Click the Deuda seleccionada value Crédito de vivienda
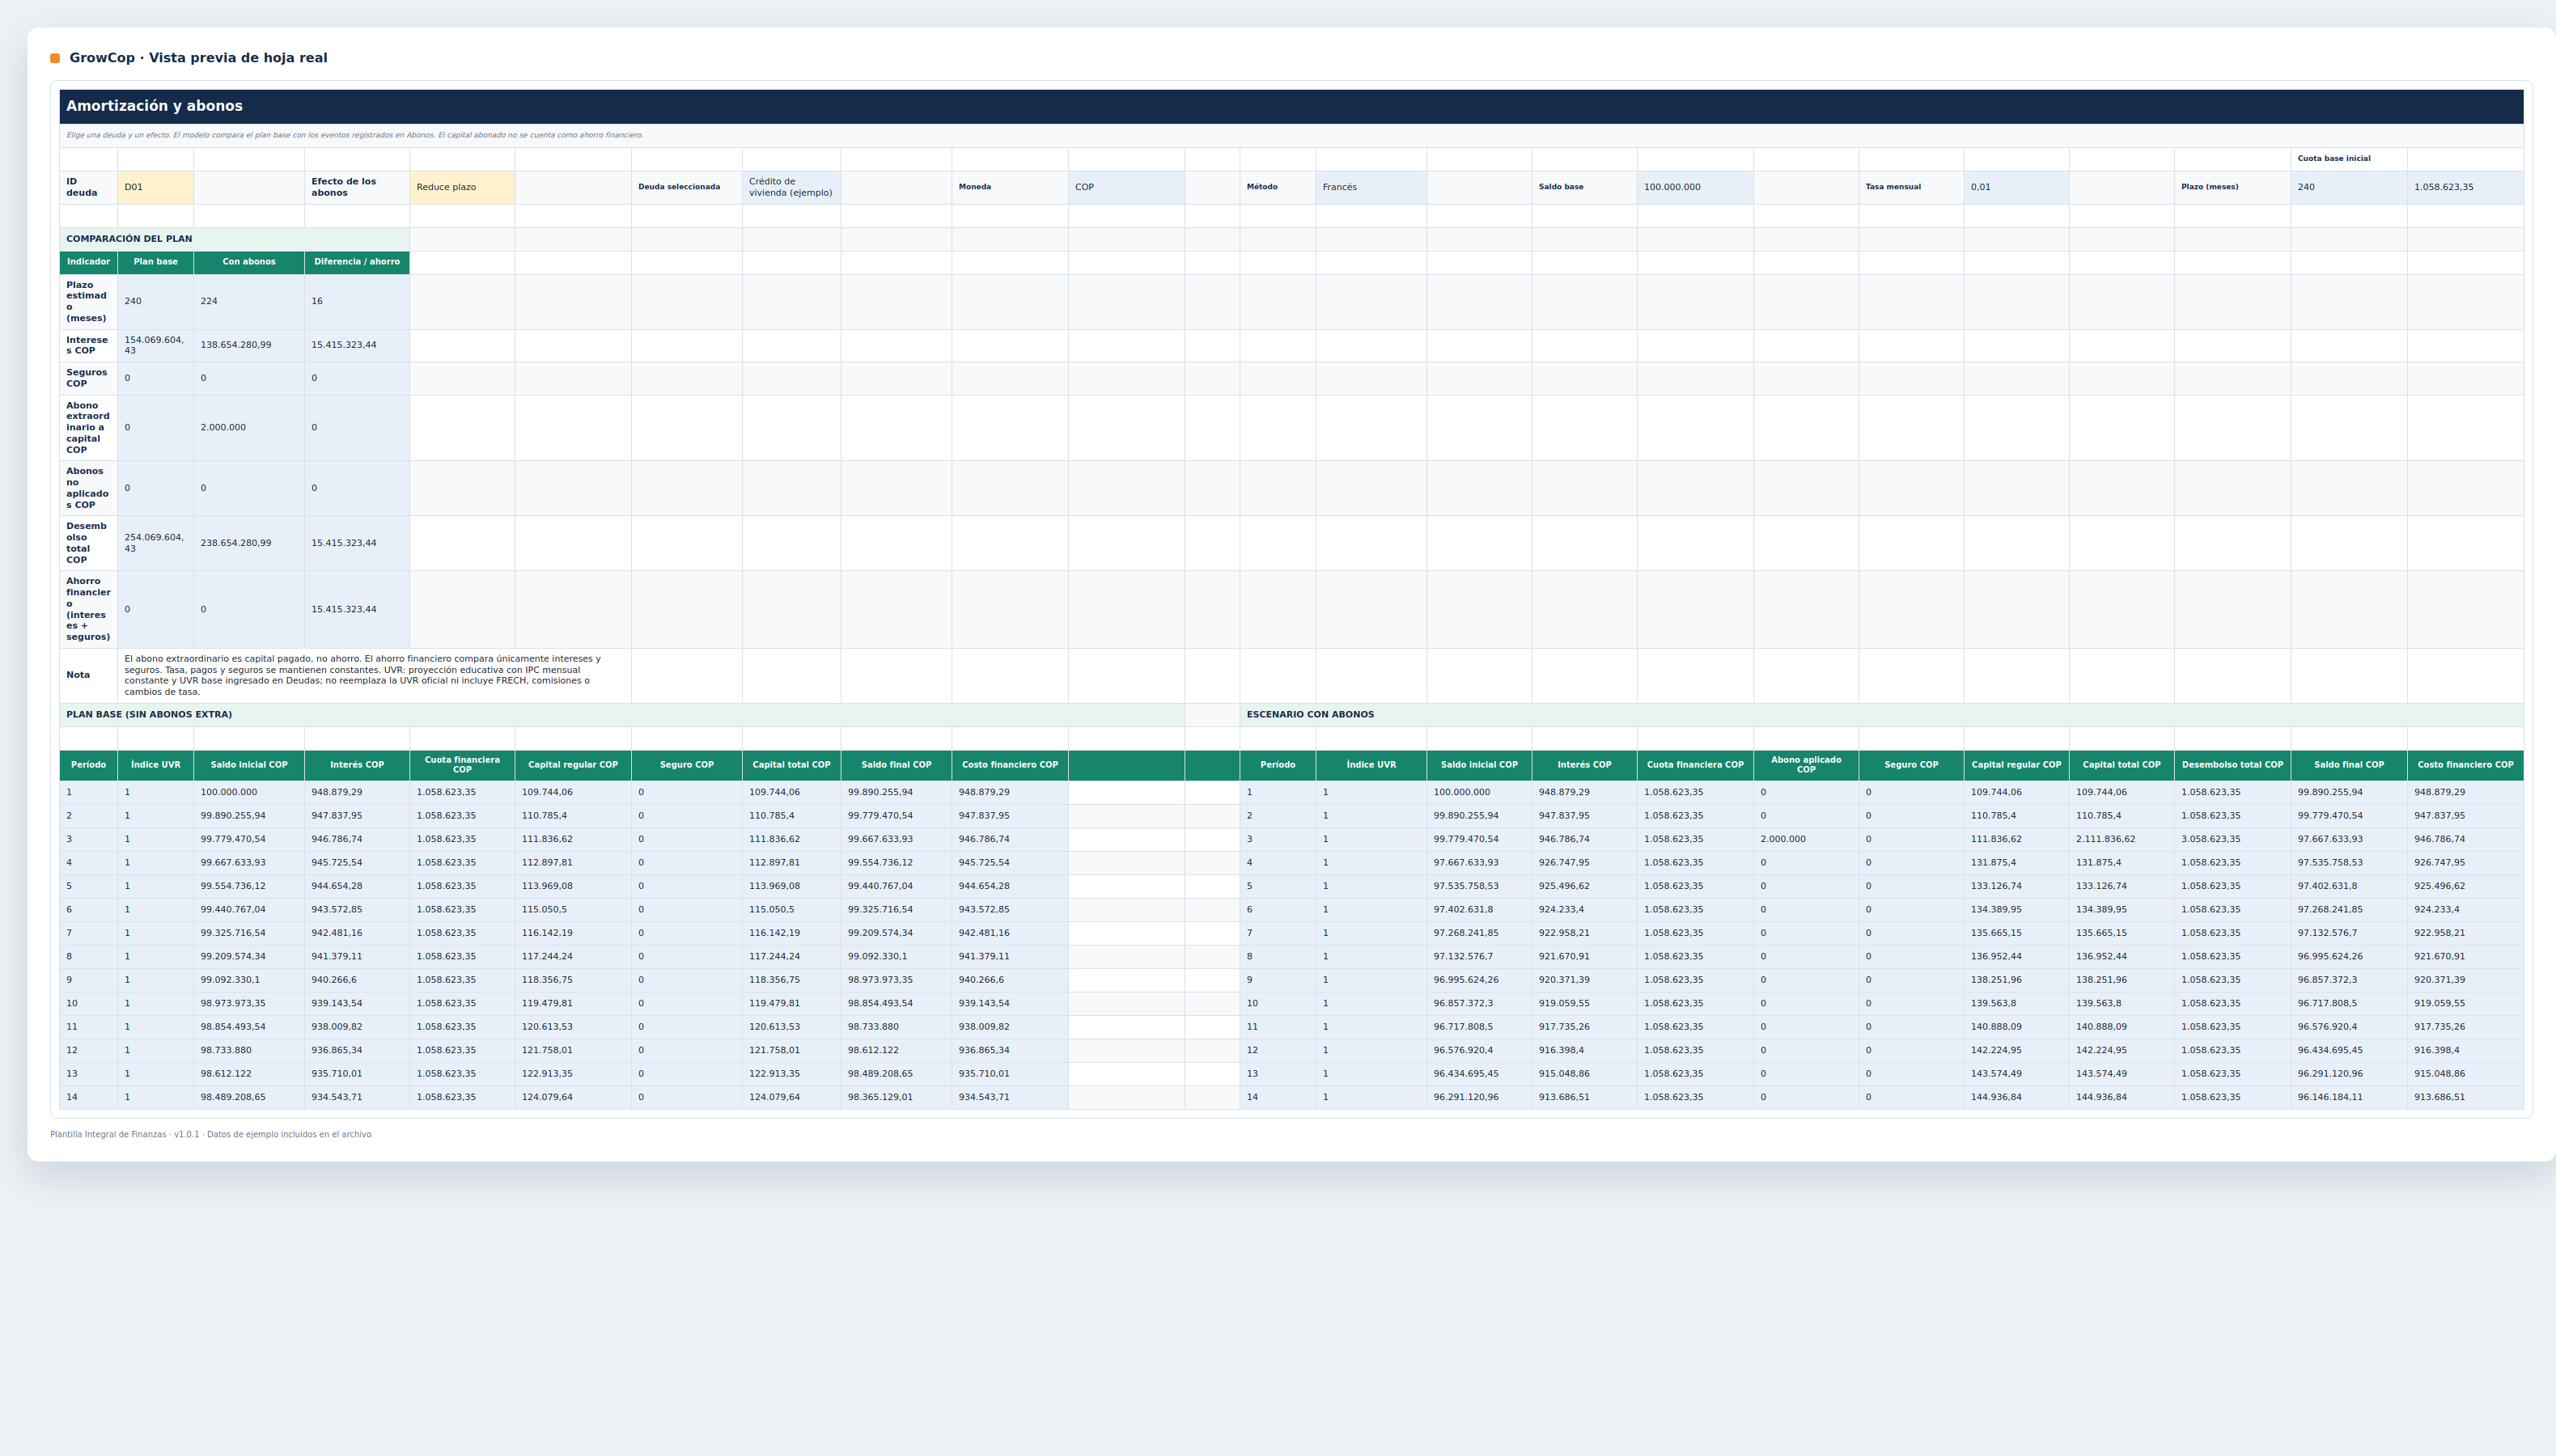This screenshot has height=1456, width=2556. click(791, 187)
